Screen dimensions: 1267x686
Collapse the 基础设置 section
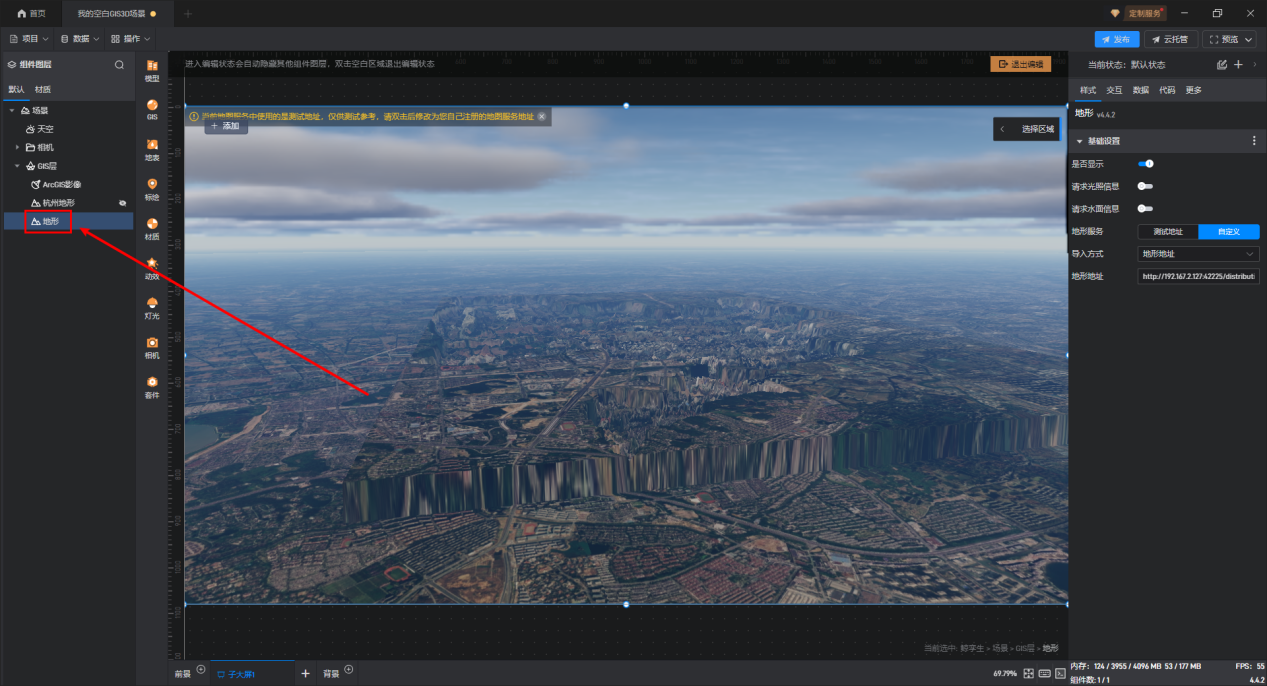(x=1080, y=141)
